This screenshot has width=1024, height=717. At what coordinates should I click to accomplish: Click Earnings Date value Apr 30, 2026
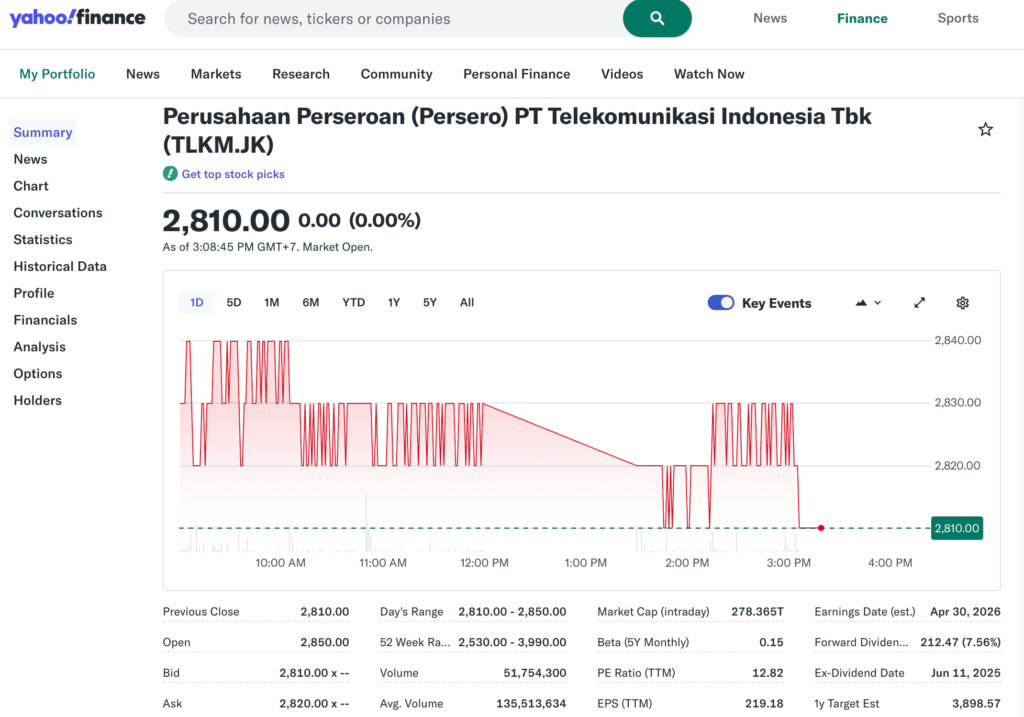[965, 611]
